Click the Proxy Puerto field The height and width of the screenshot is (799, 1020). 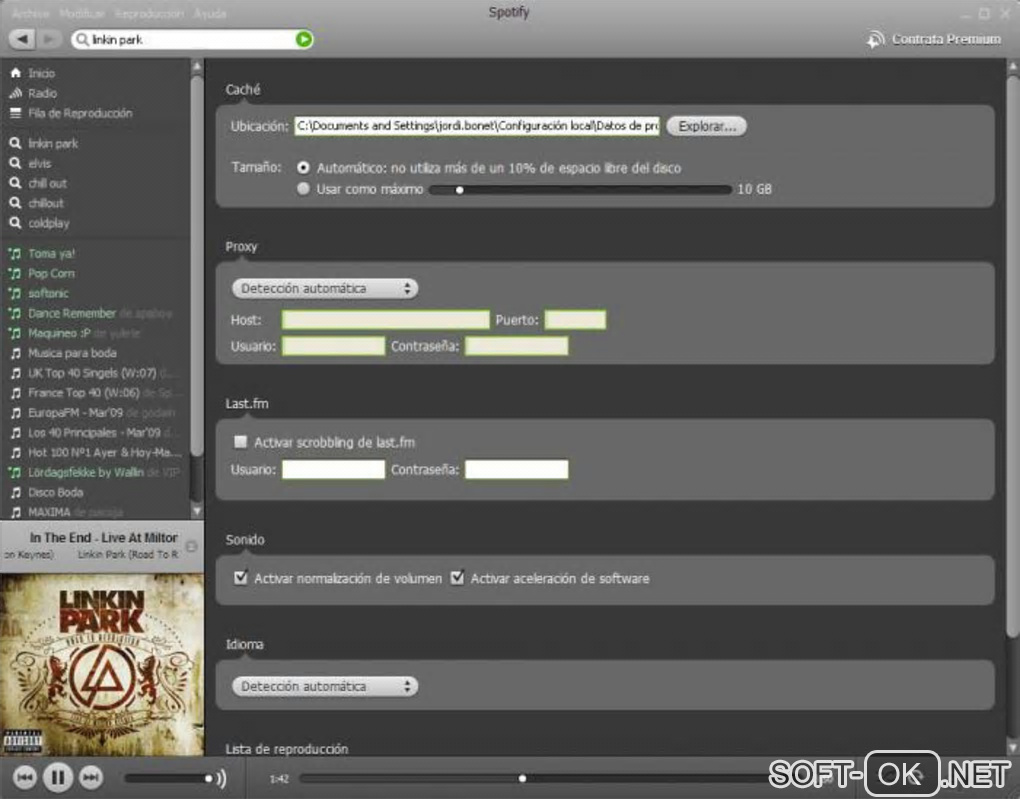575,319
